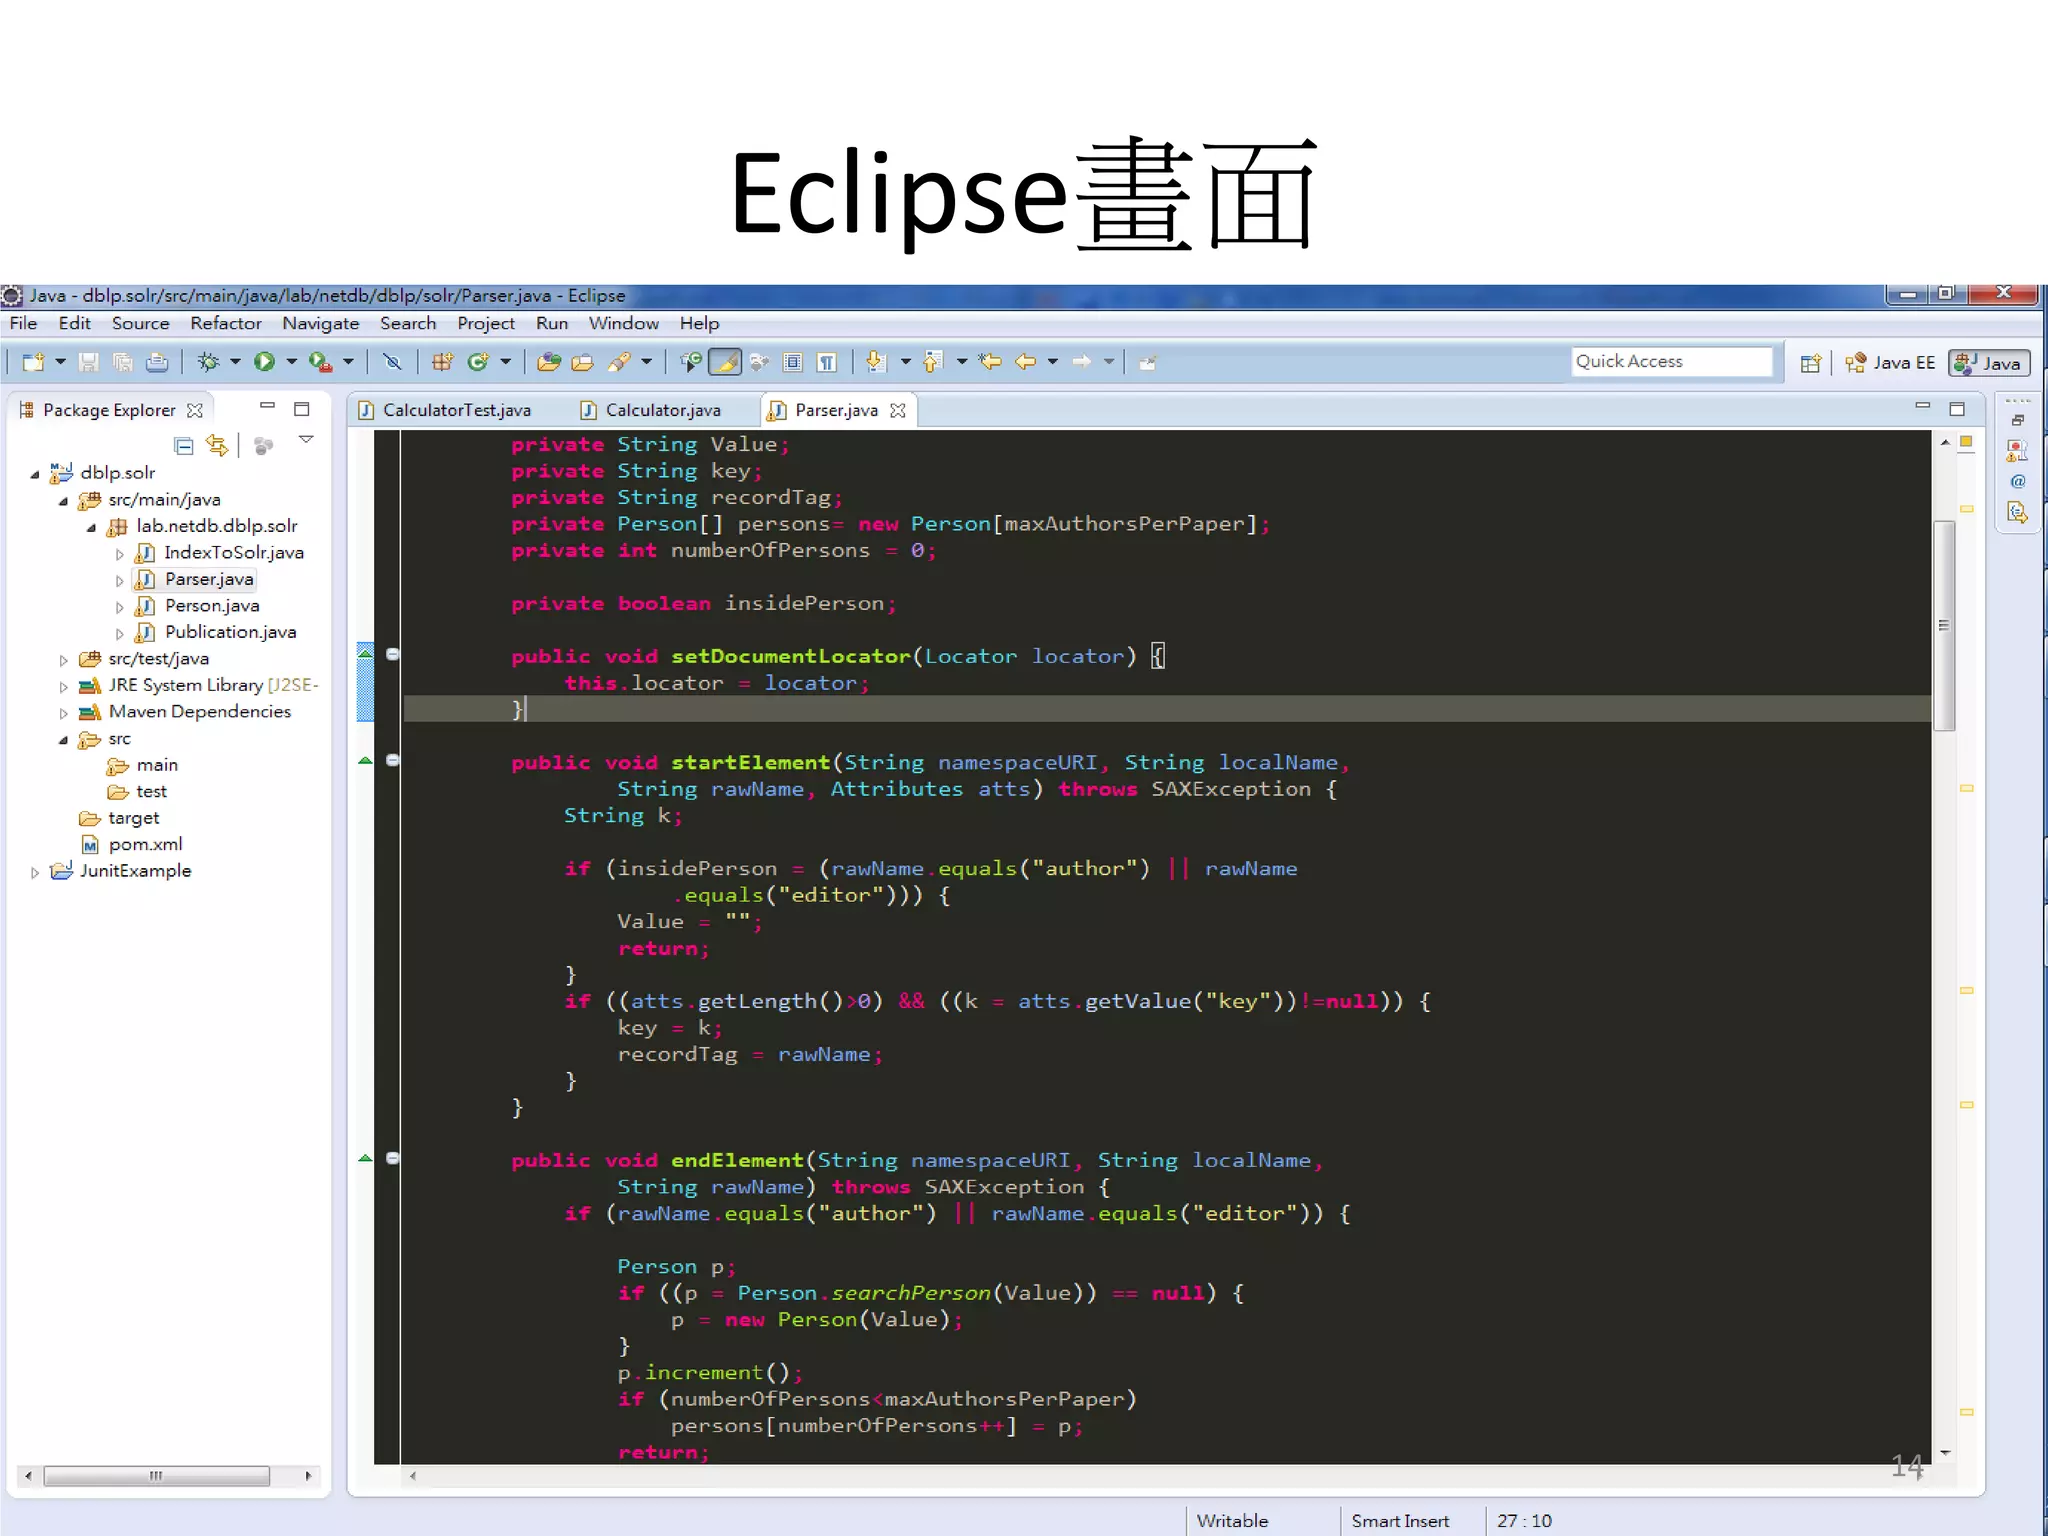
Task: Open the Window menu
Action: (623, 323)
